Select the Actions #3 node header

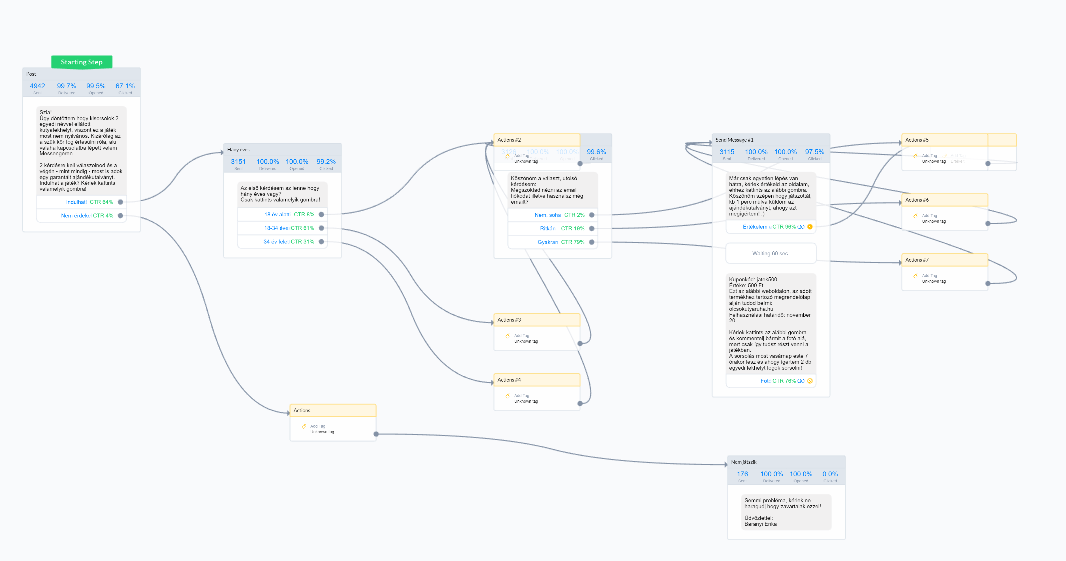click(537, 320)
